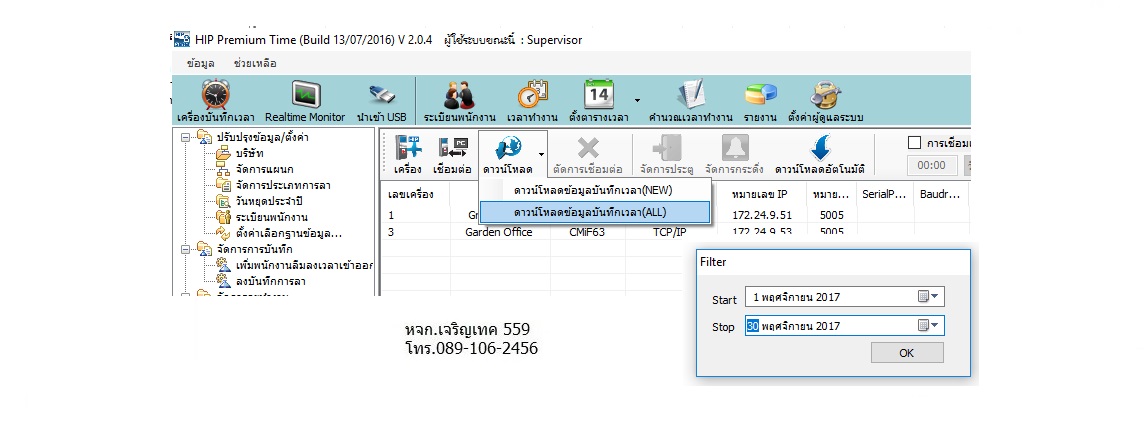The height and width of the screenshot is (422, 1144).
Task: Click the Garden Office cell
Action: coord(498,232)
